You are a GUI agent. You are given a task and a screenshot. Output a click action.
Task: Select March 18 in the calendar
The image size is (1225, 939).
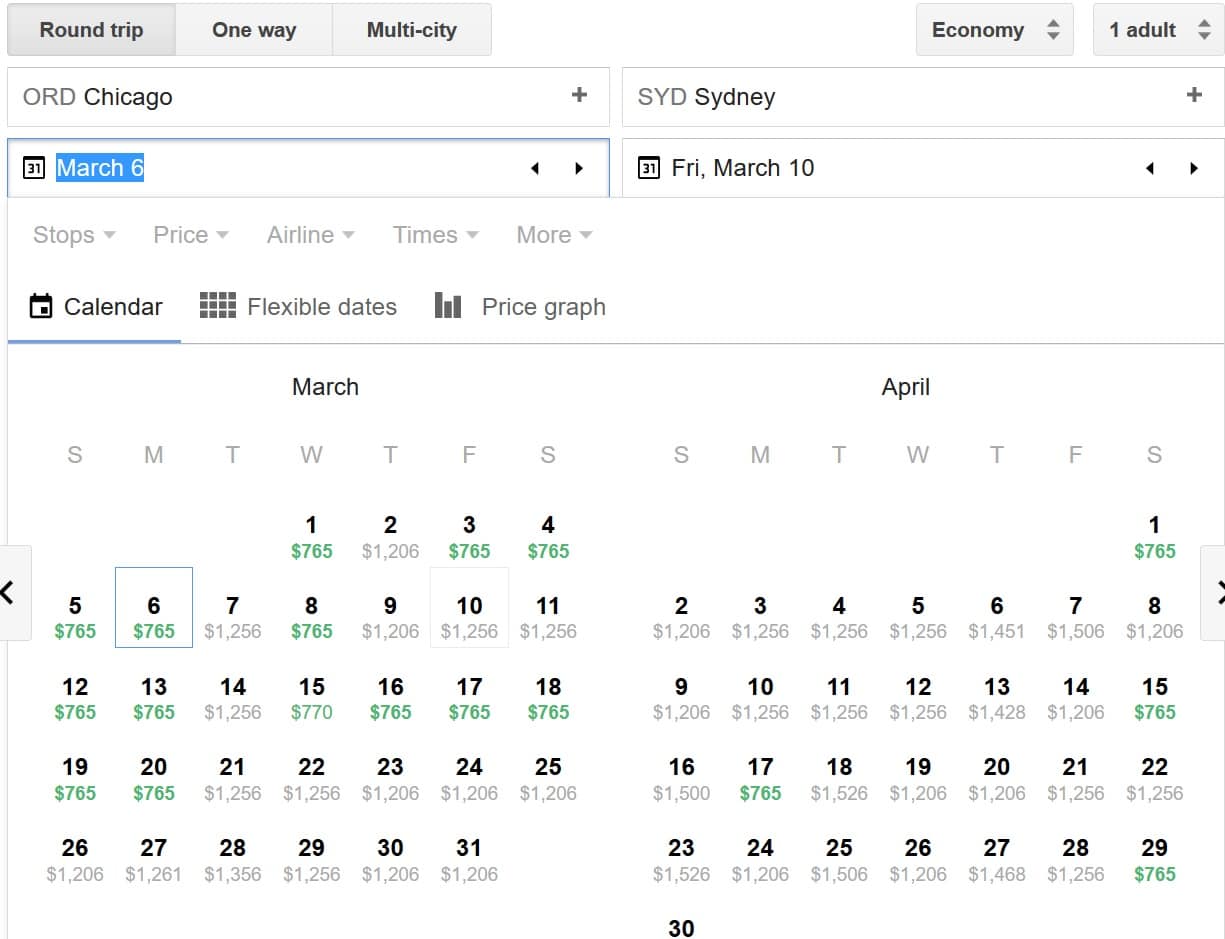[x=548, y=699]
